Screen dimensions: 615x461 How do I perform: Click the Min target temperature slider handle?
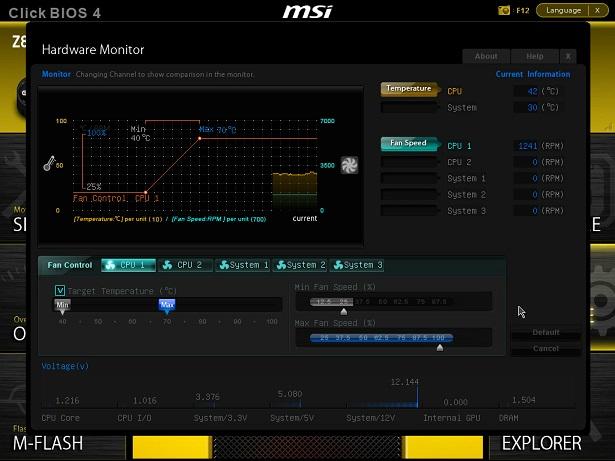click(62, 306)
